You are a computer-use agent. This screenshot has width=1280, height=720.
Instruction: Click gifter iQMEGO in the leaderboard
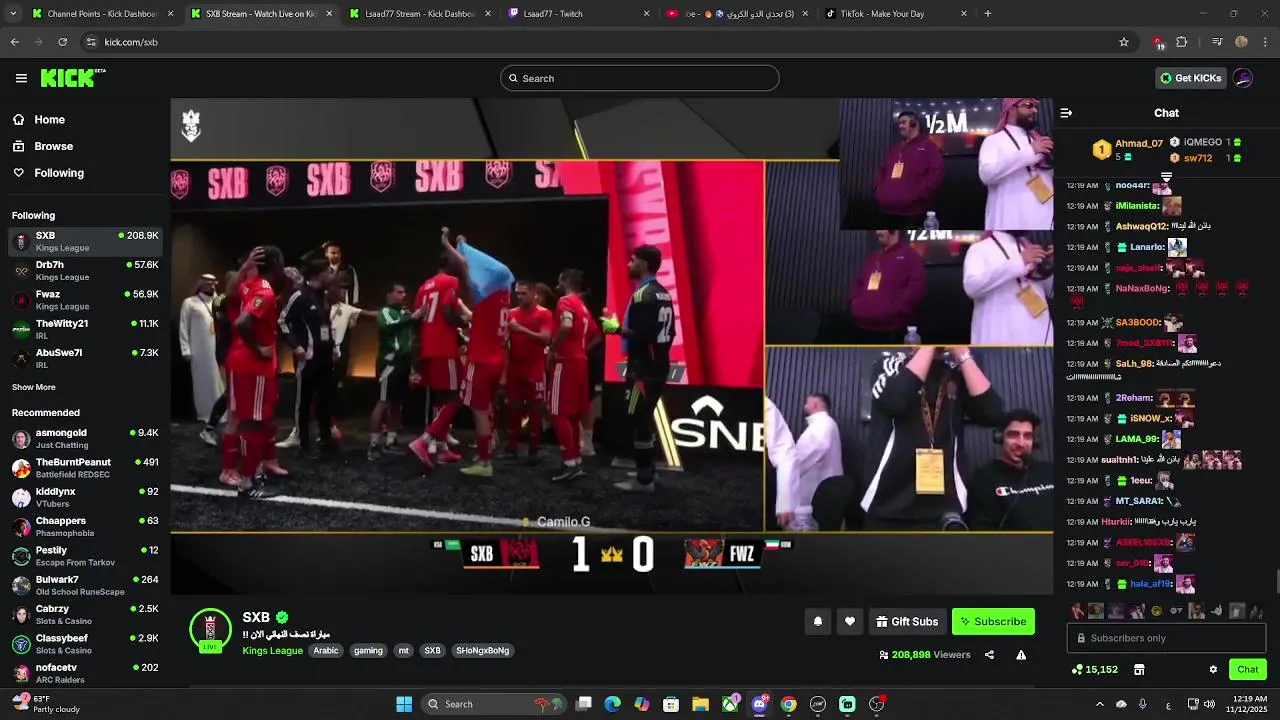(1203, 142)
